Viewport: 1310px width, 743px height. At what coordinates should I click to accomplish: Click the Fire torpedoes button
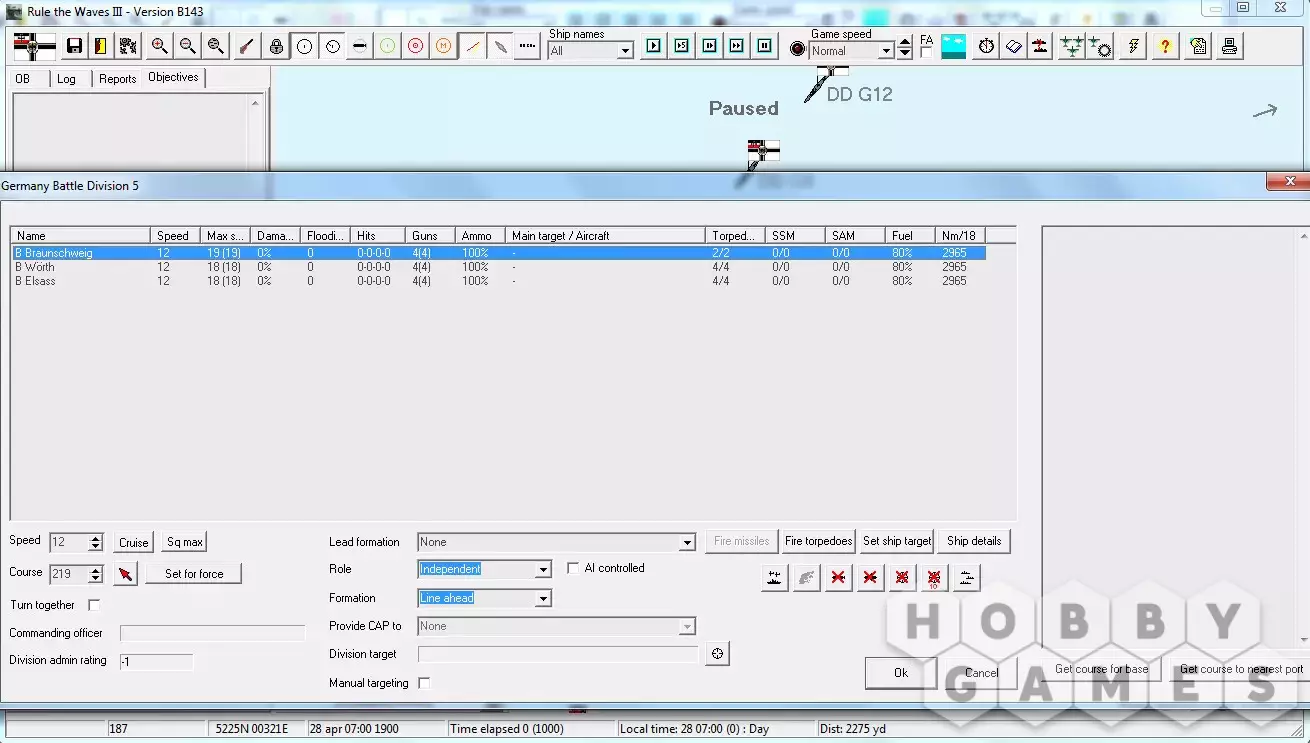(818, 541)
